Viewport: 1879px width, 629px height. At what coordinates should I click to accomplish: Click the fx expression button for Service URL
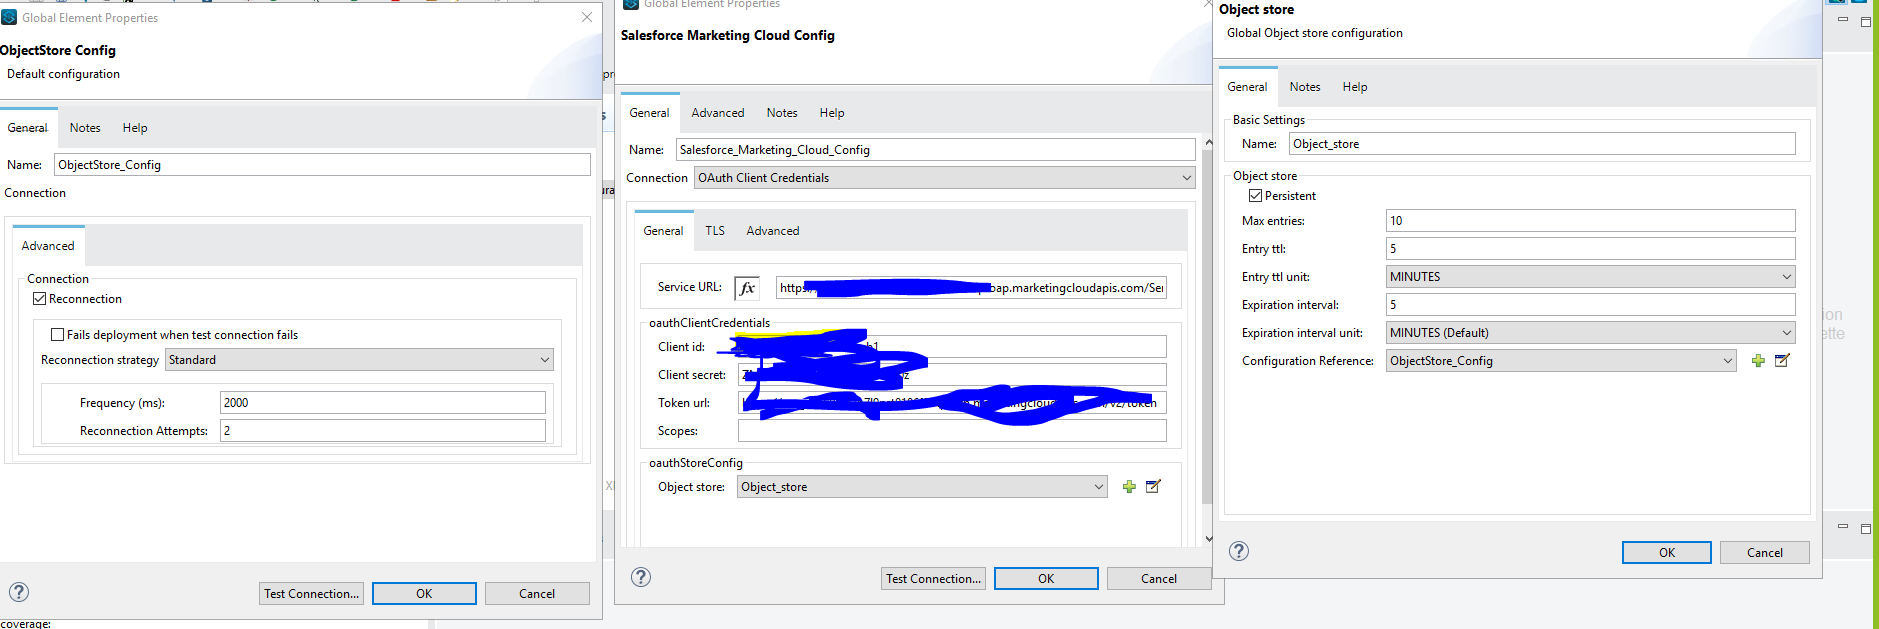[747, 288]
